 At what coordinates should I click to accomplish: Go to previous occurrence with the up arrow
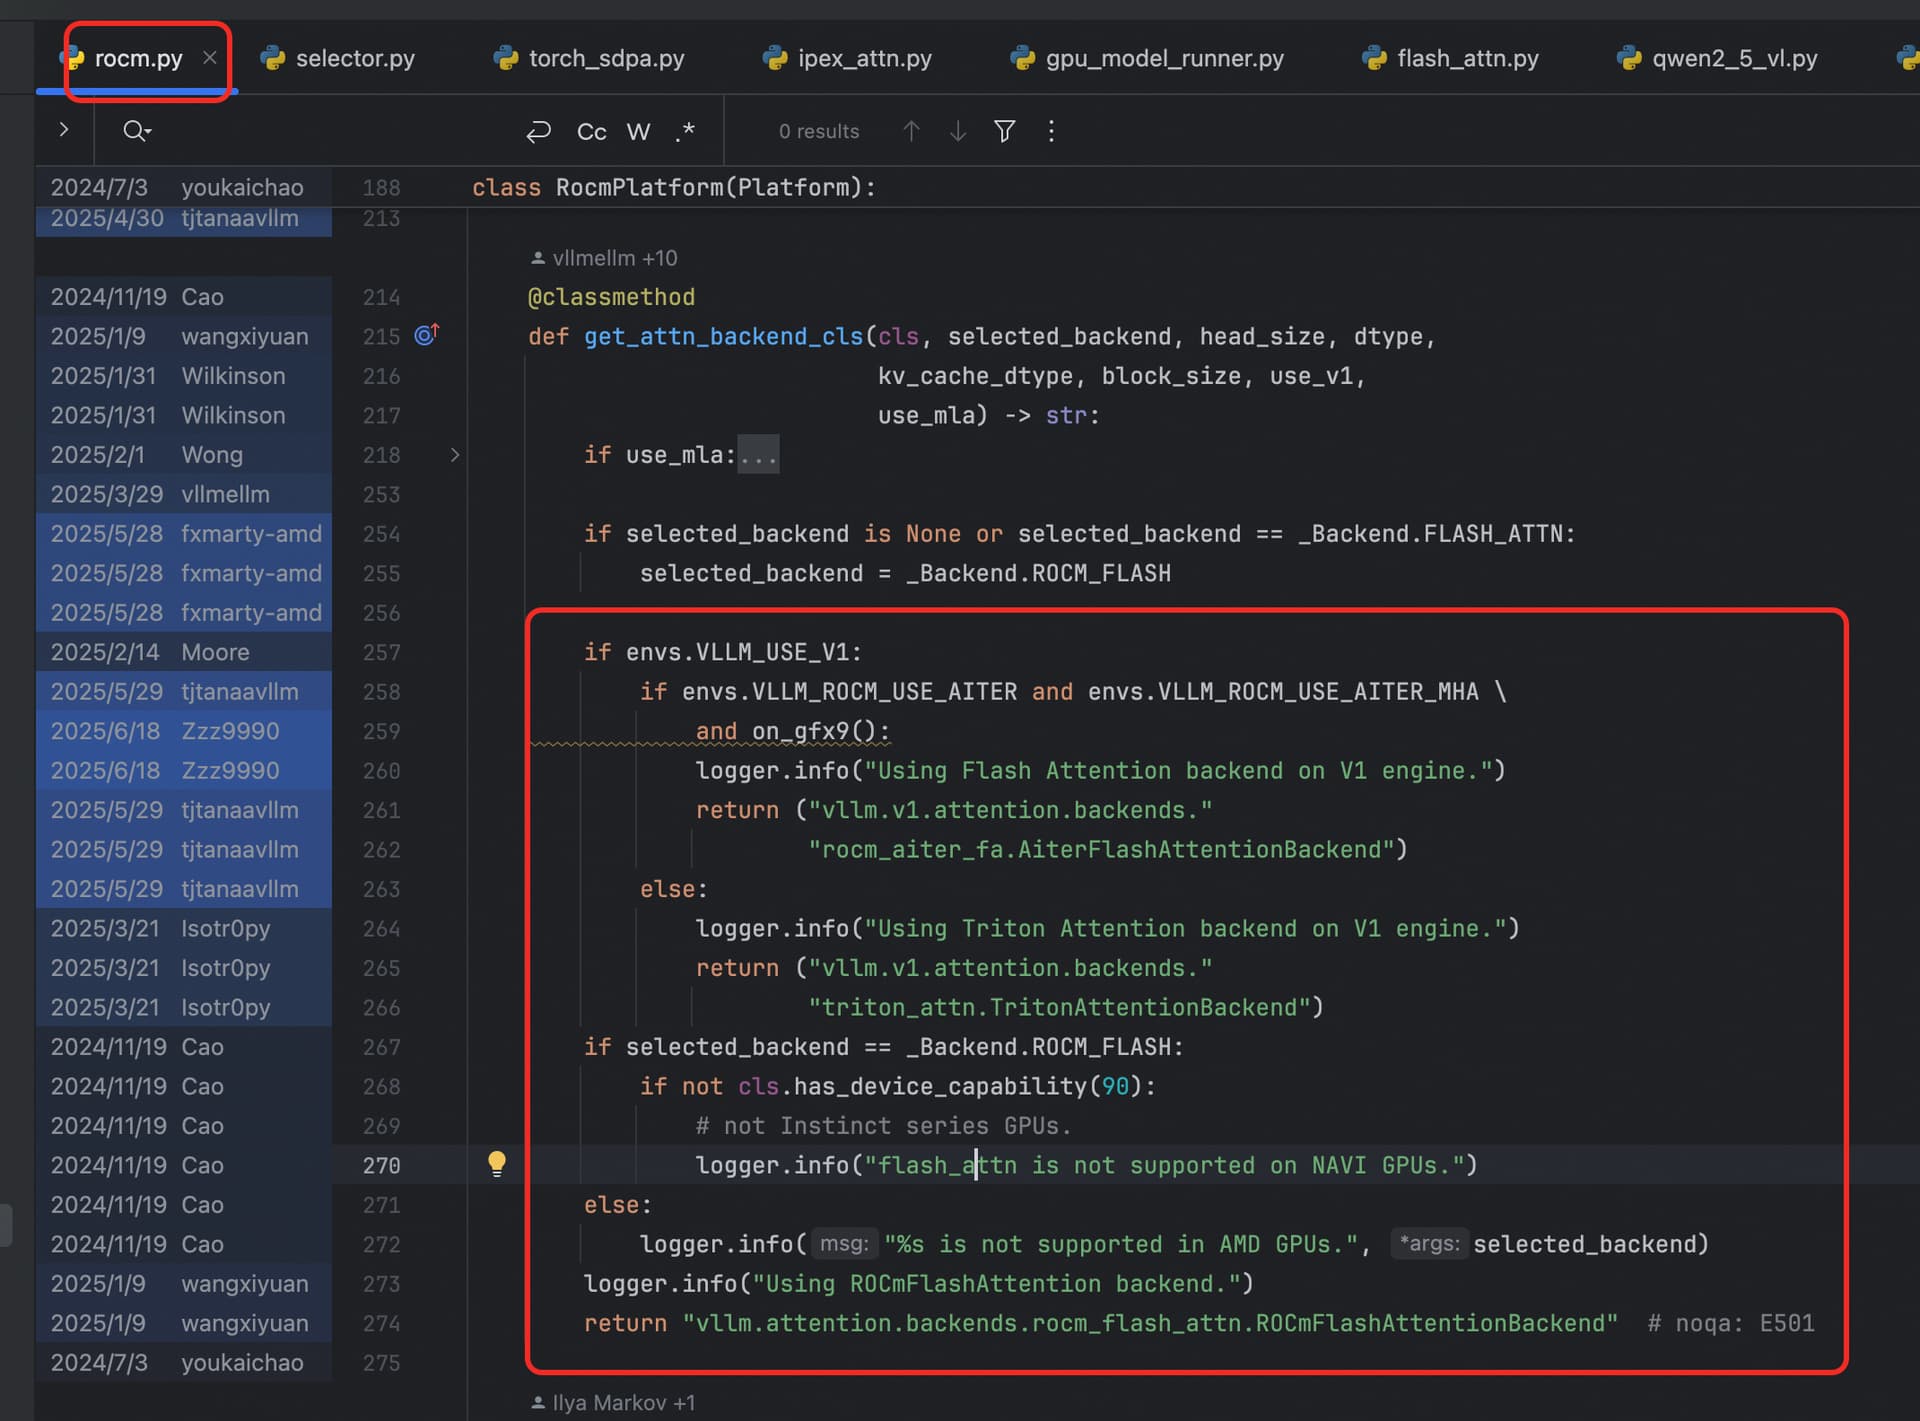911,131
